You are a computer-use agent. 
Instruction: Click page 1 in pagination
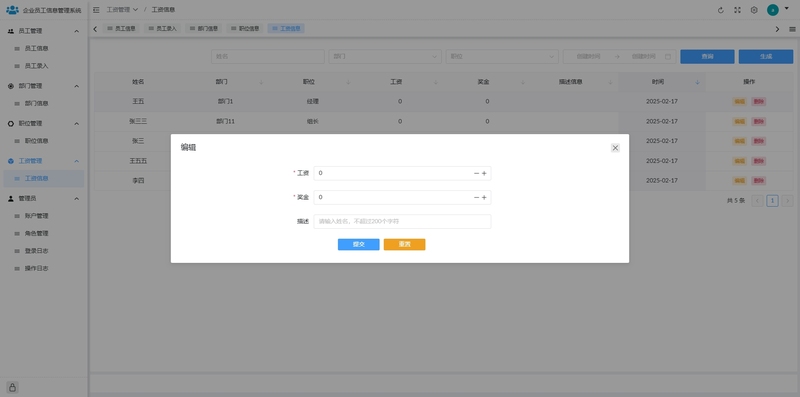772,201
